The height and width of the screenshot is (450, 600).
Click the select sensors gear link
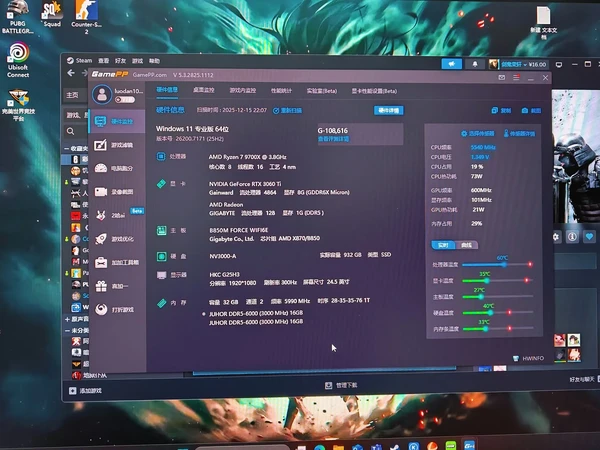478,133
